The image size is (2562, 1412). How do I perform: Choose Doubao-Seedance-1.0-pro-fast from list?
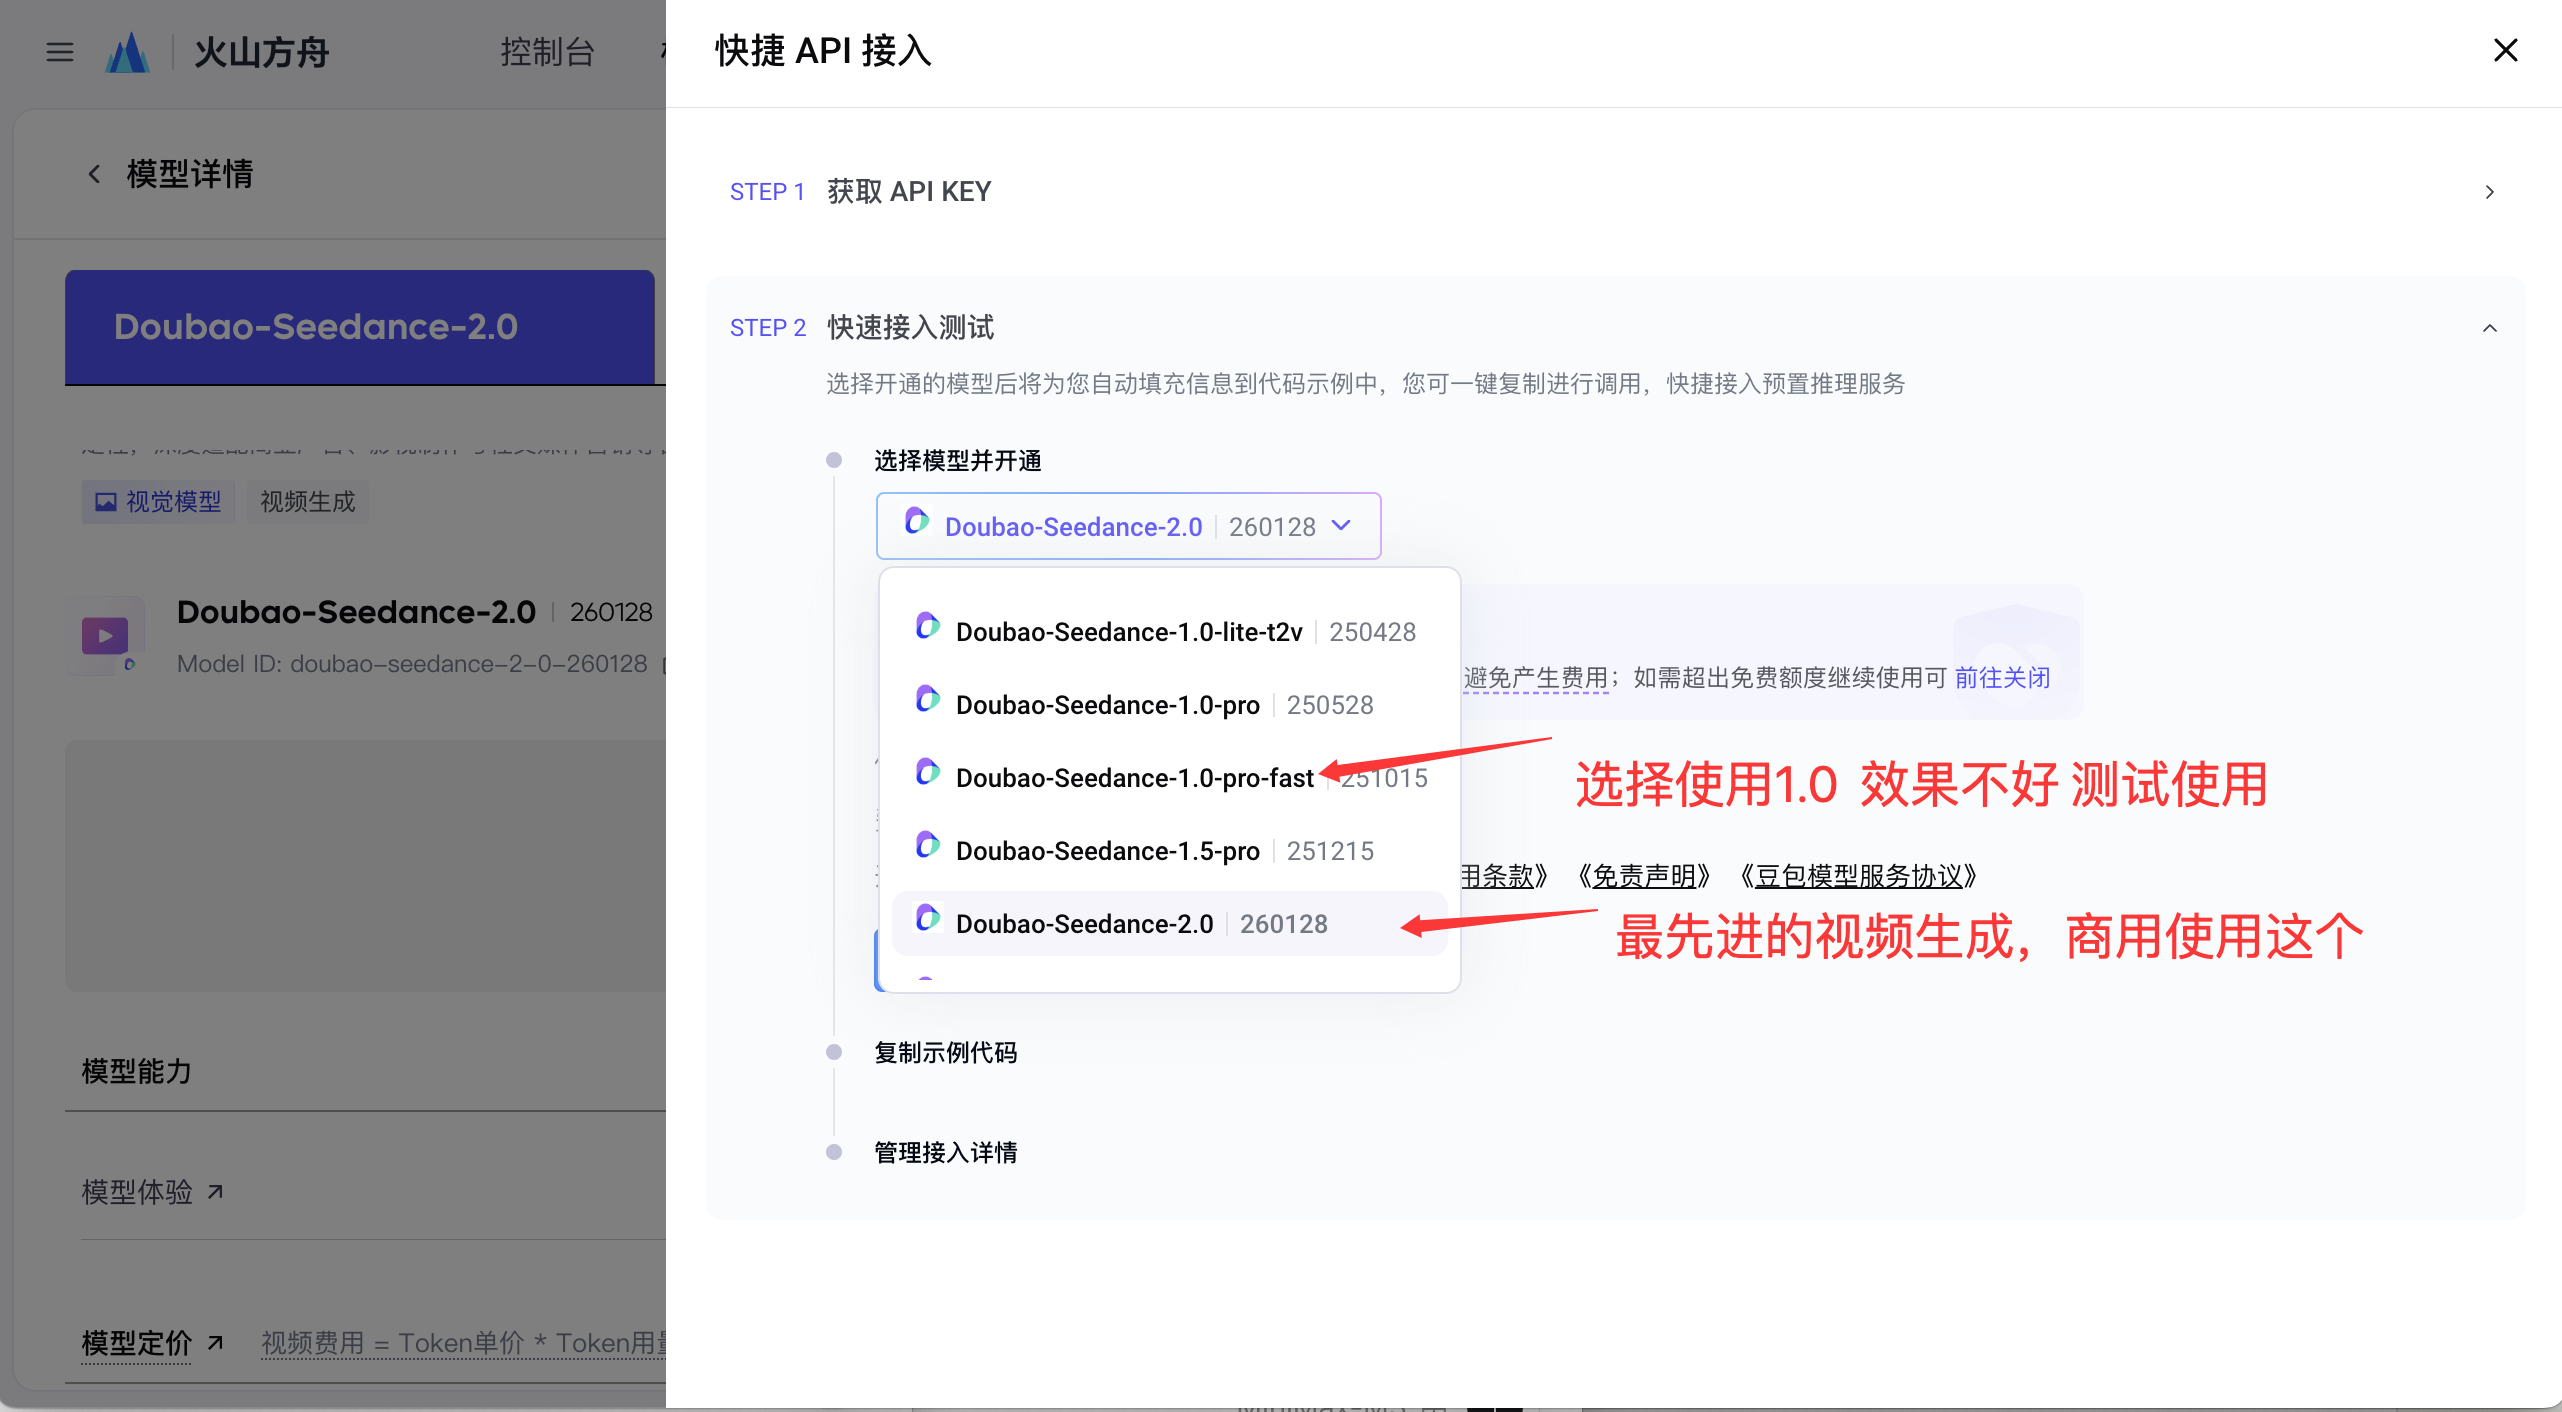[1169, 777]
